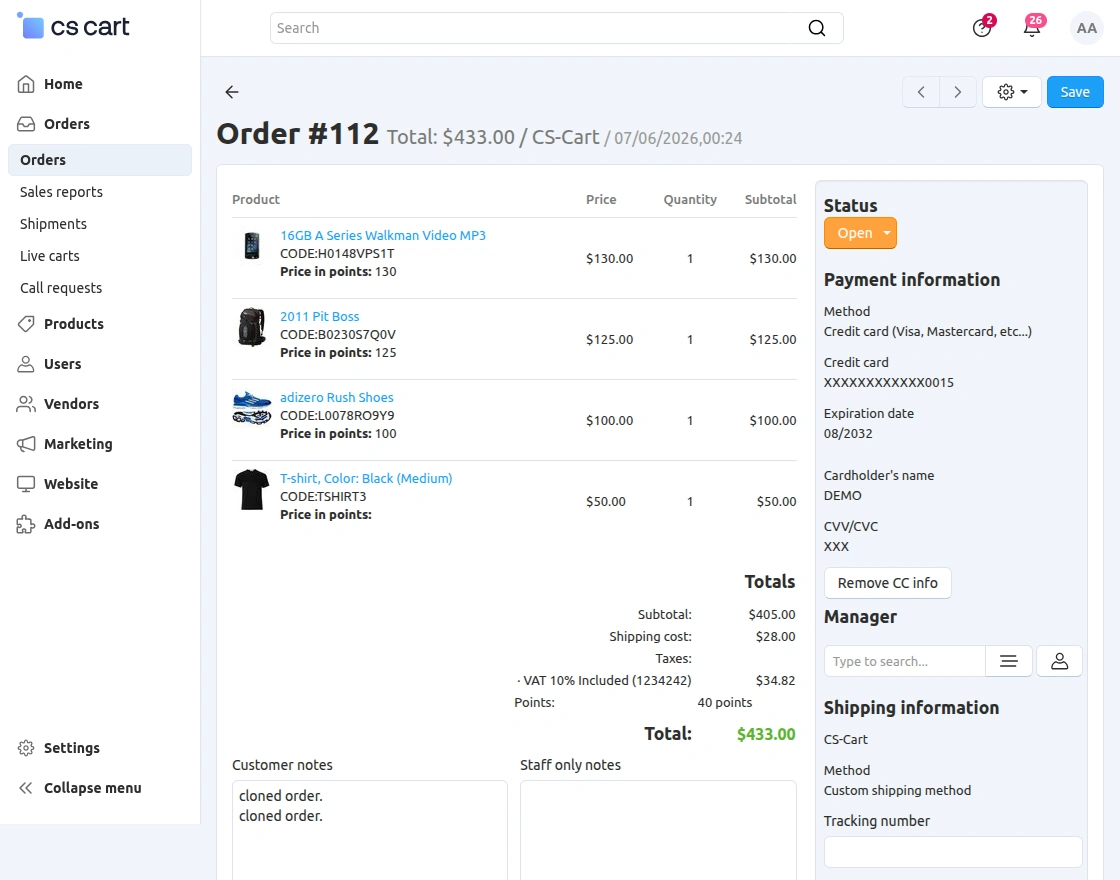The image size is (1120, 880).
Task: Open Call requests
Action: [x=61, y=289]
